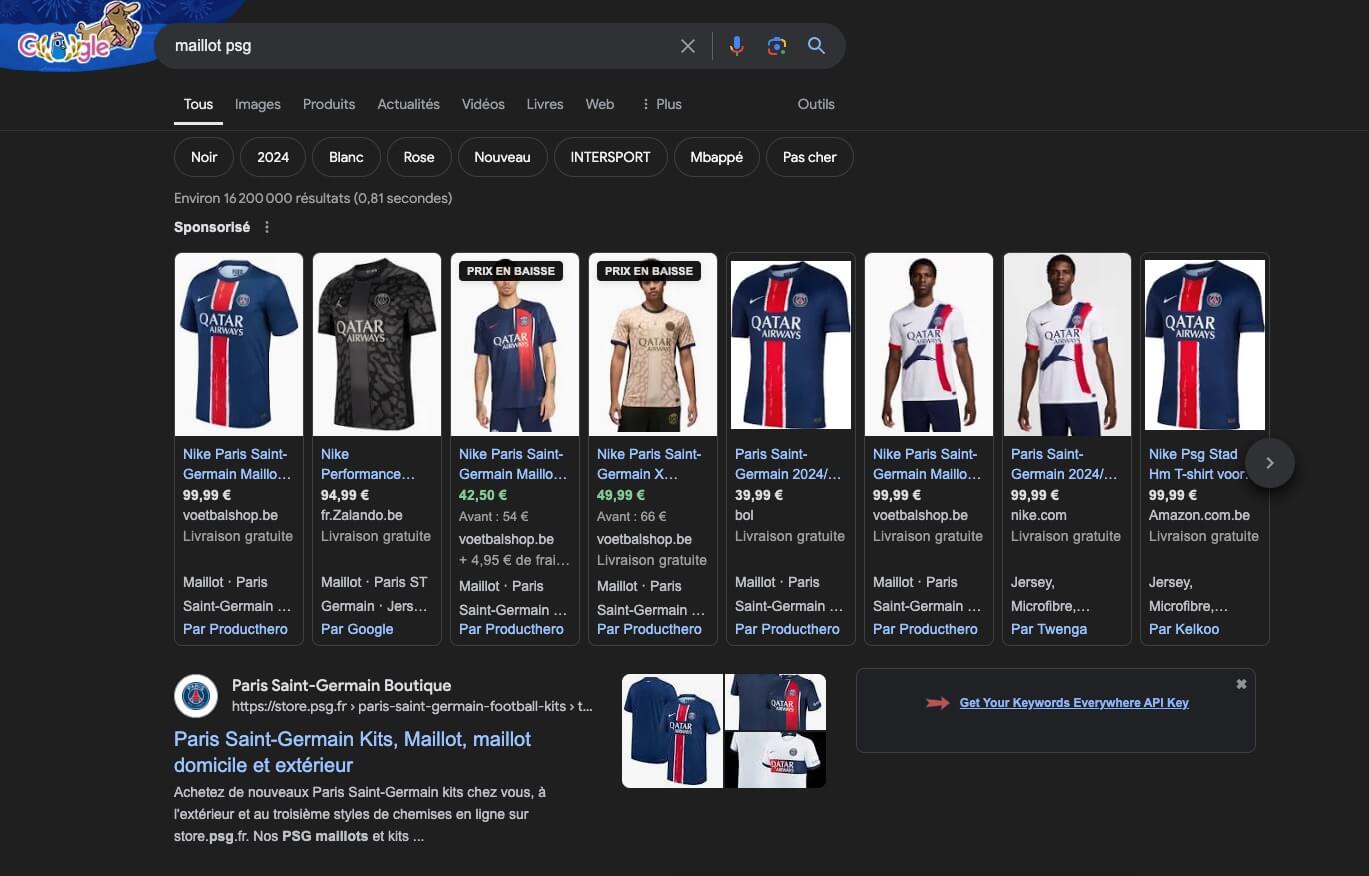Image resolution: width=1369 pixels, height=876 pixels.
Task: Apply the Rose filter chip
Action: click(x=419, y=157)
